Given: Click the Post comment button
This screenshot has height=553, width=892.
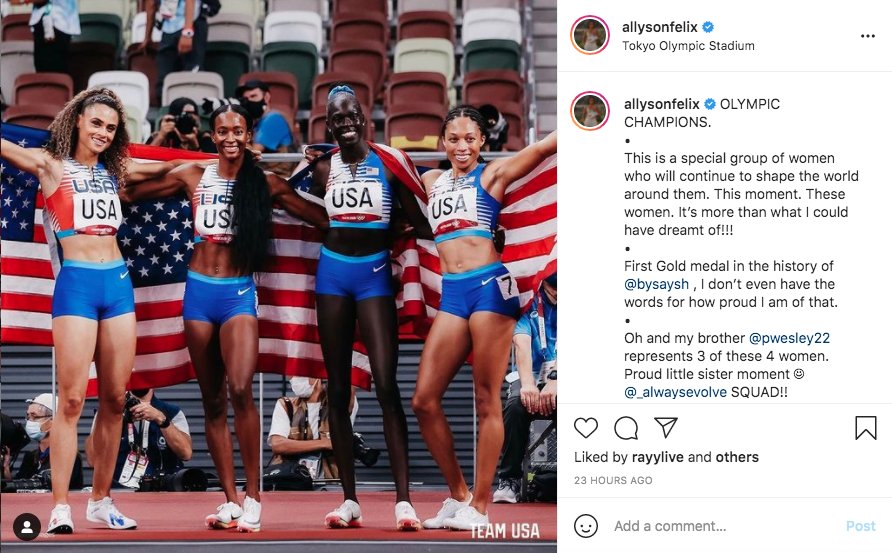Looking at the screenshot, I should tap(860, 526).
